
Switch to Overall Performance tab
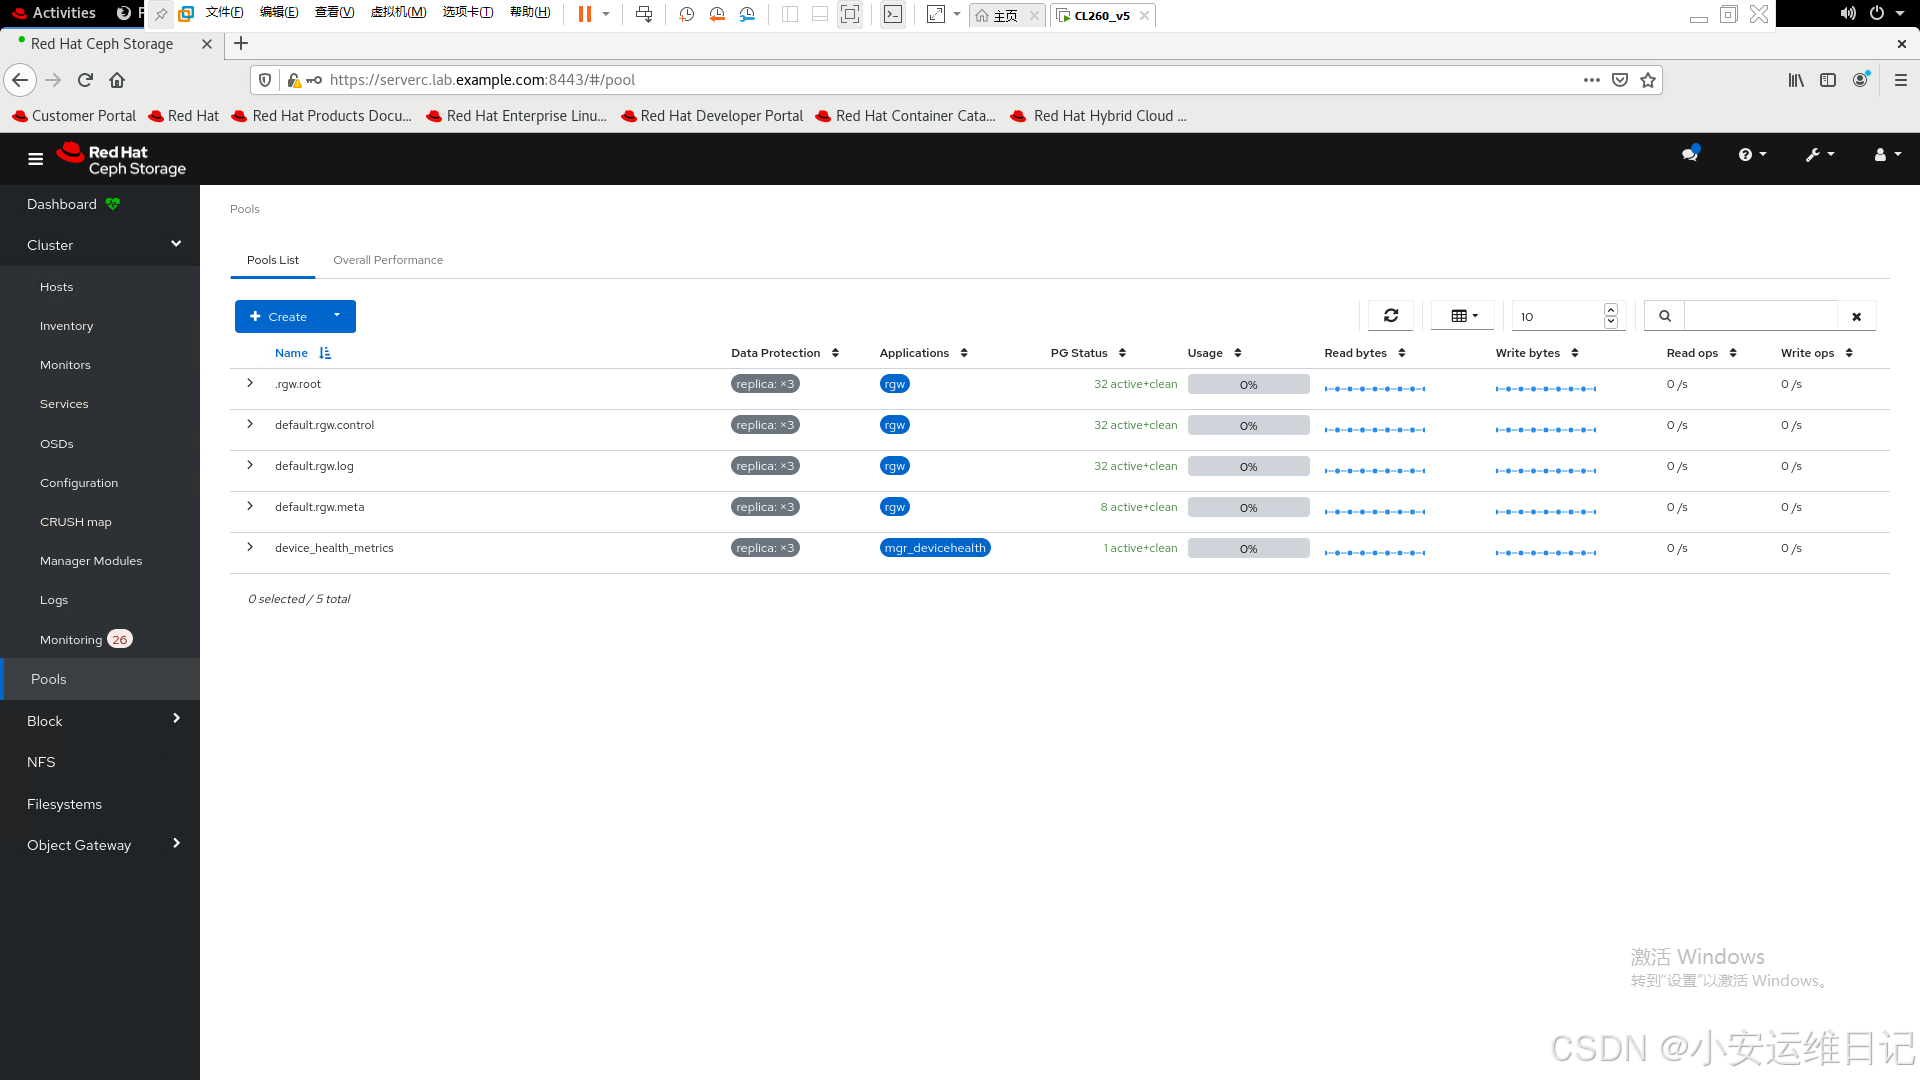[x=388, y=260]
